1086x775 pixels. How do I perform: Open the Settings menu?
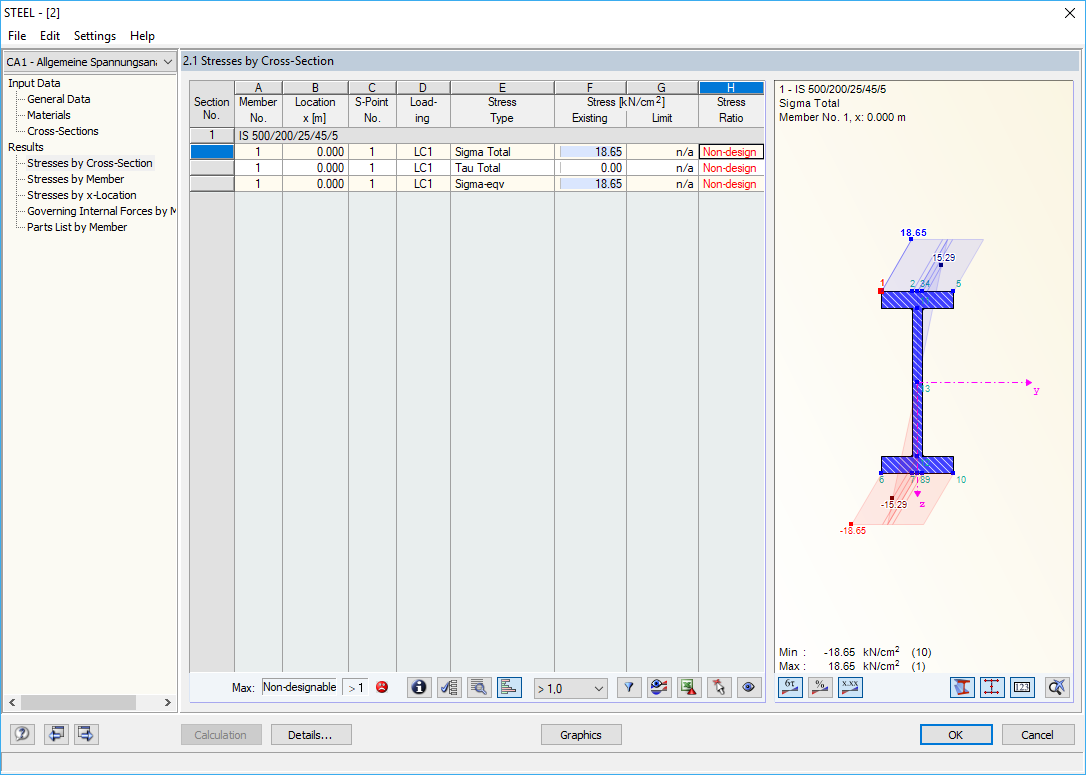[x=94, y=35]
